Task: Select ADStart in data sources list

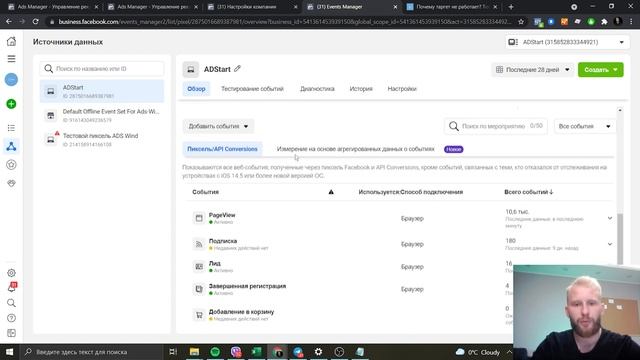Action: pos(102,91)
